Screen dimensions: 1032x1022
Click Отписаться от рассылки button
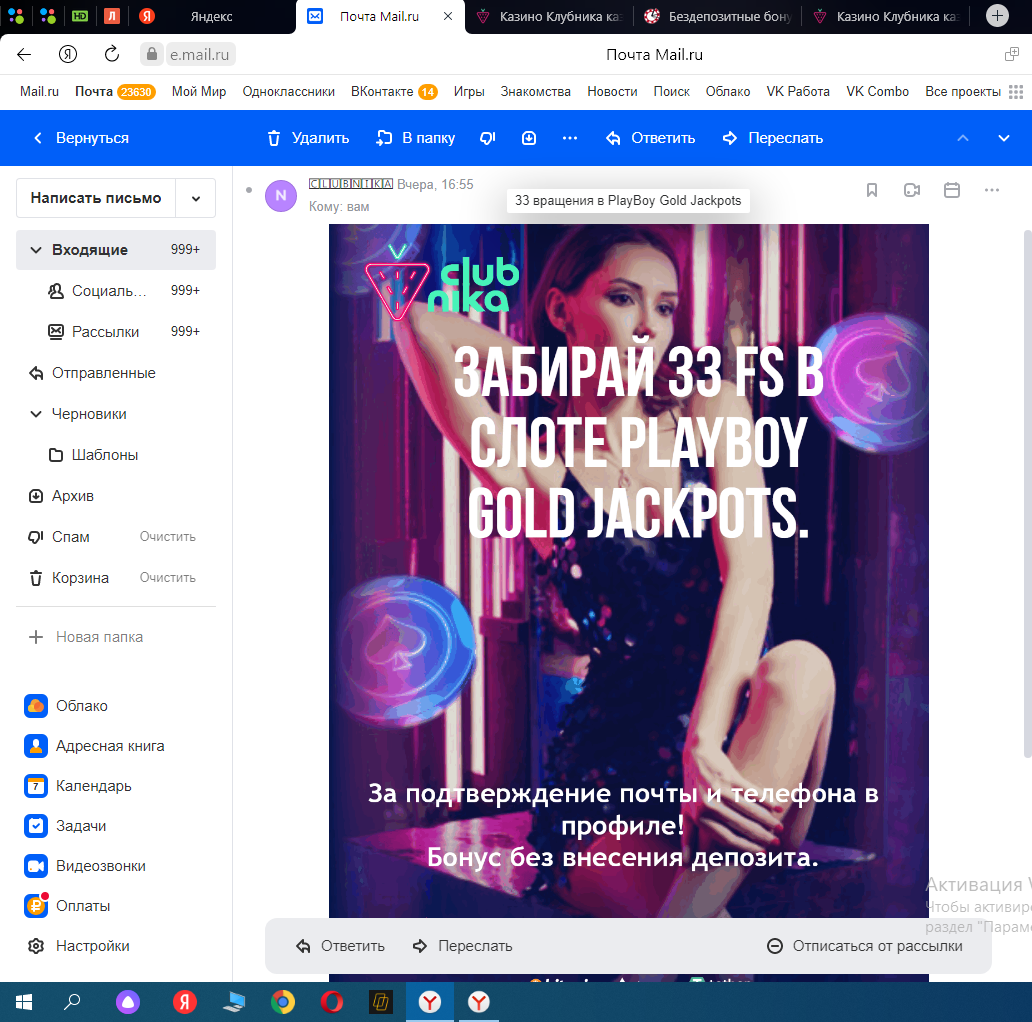pyautogui.click(x=865, y=946)
